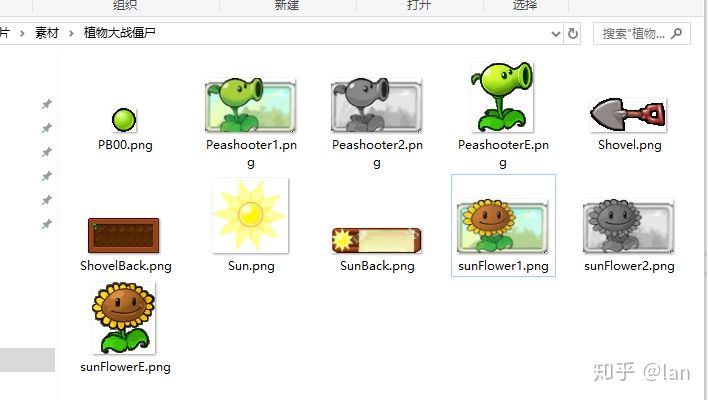Select the PB00.png green pea thumbnail
Image resolution: width=708 pixels, height=400 pixels.
tap(124, 120)
